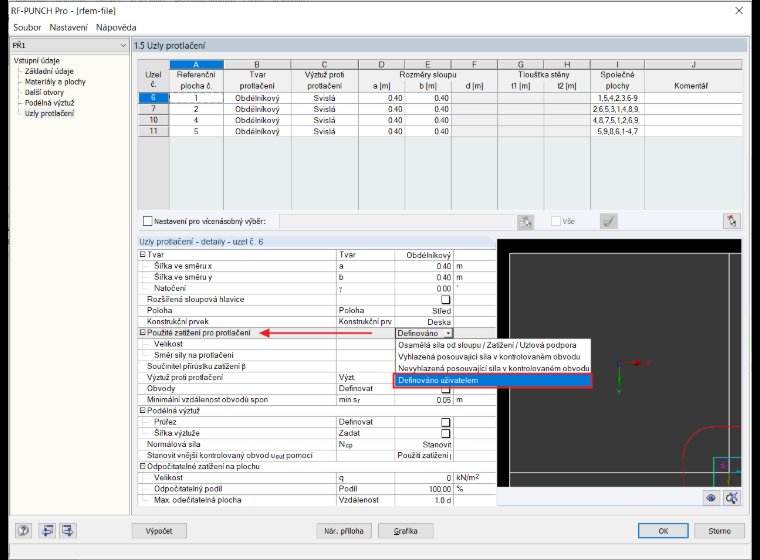Click the pick node selection icon
This screenshot has width=760, height=560.
[x=731, y=221]
